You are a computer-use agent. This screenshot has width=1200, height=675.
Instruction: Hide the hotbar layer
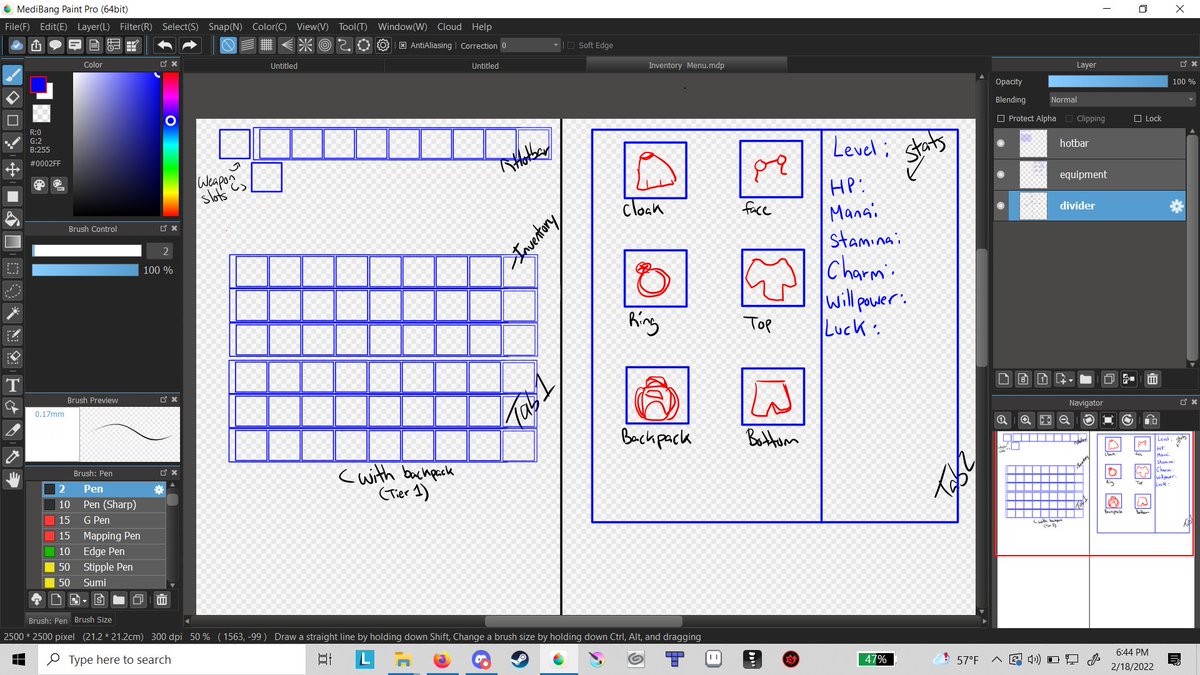pyautogui.click(x=1003, y=144)
